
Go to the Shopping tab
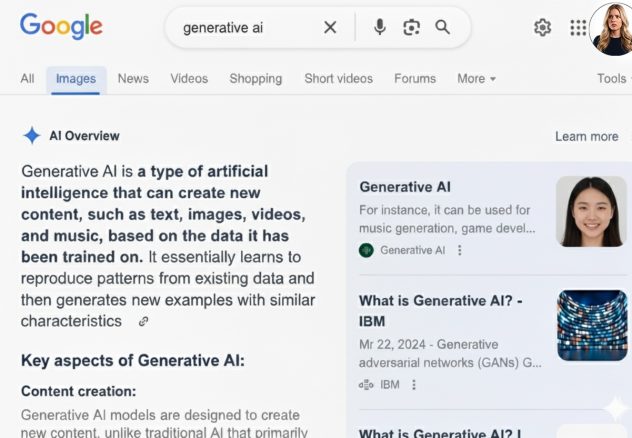[256, 79]
